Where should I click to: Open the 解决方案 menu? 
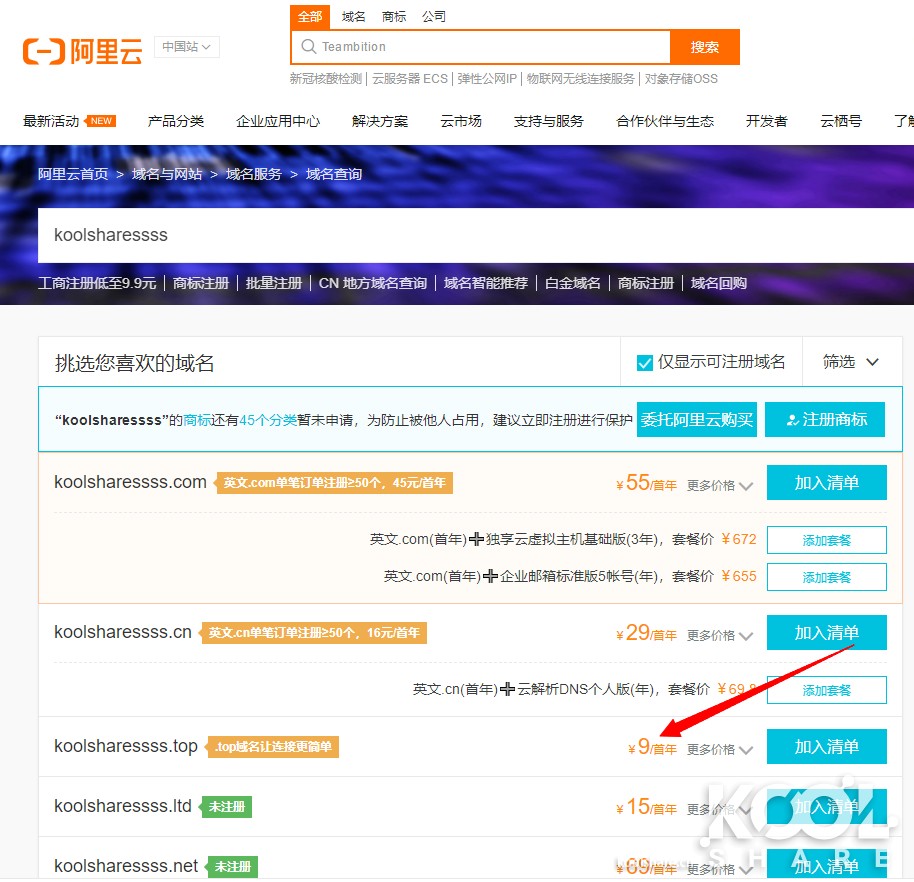tap(380, 121)
